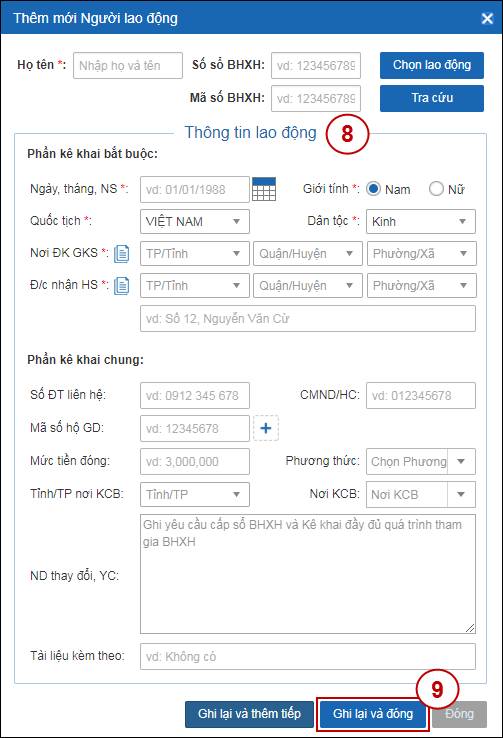Screen dimensions: 503x738
Task: Click Tra cứu button
Action: pyautogui.click(x=432, y=98)
